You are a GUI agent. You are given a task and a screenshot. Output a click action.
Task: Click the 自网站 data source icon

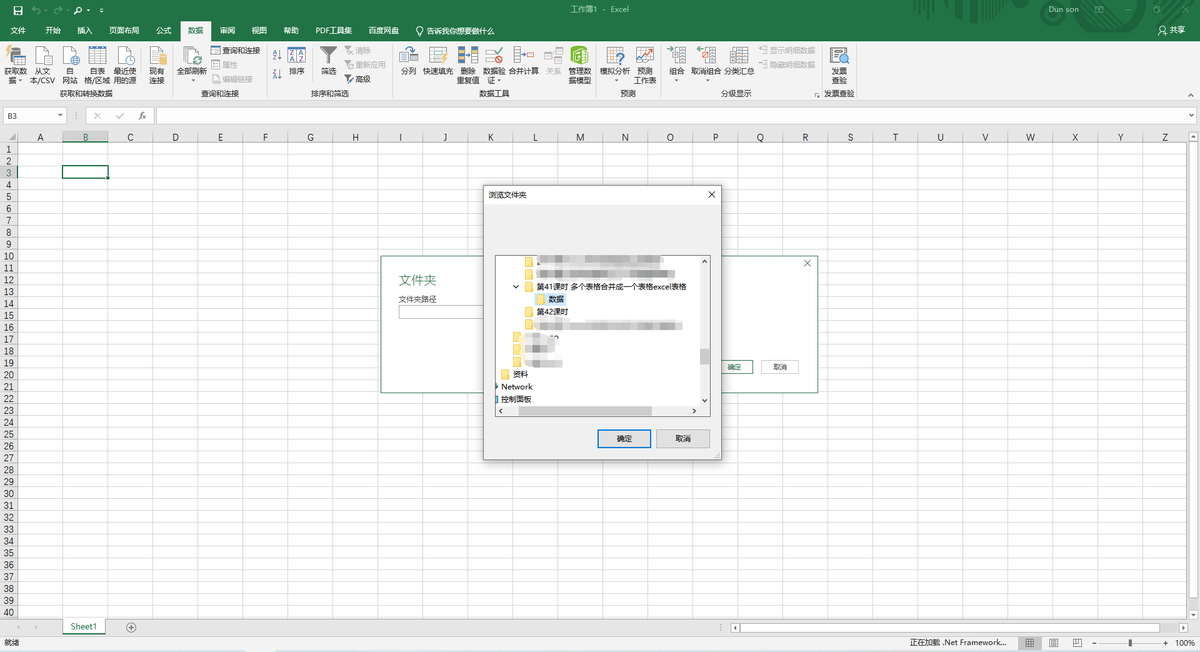coord(70,57)
